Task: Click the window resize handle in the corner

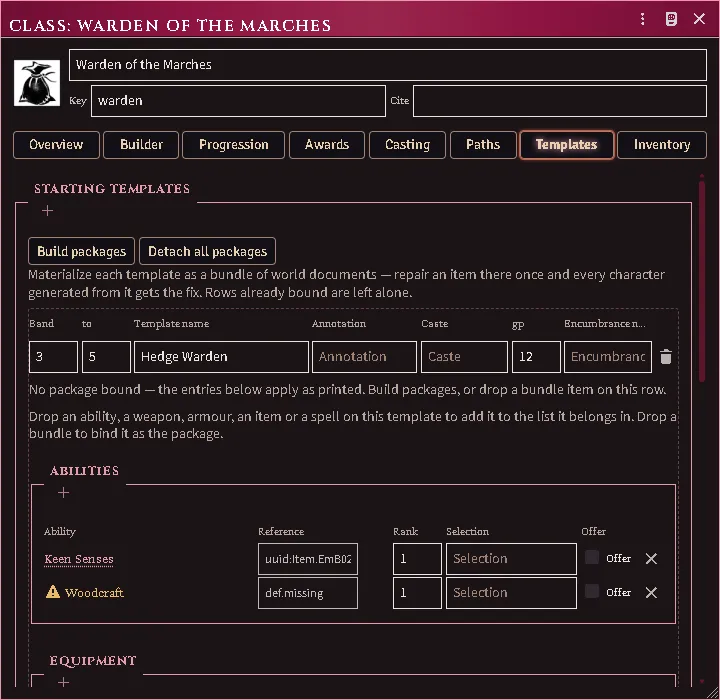Action: pyautogui.click(x=712, y=693)
